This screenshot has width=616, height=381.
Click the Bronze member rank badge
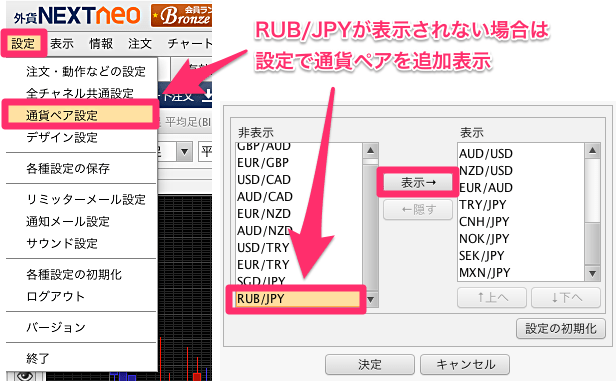[x=182, y=16]
